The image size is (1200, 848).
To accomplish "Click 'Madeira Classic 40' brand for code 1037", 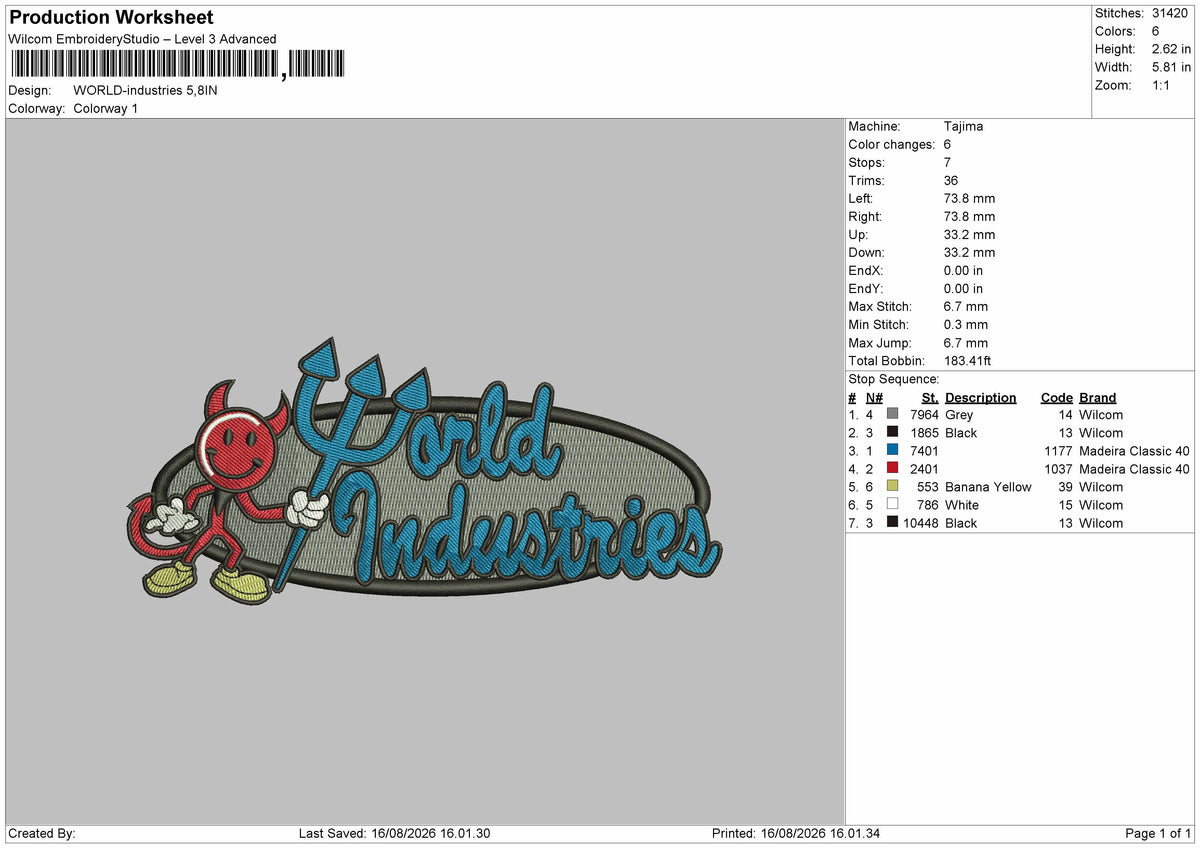I will coord(1134,469).
